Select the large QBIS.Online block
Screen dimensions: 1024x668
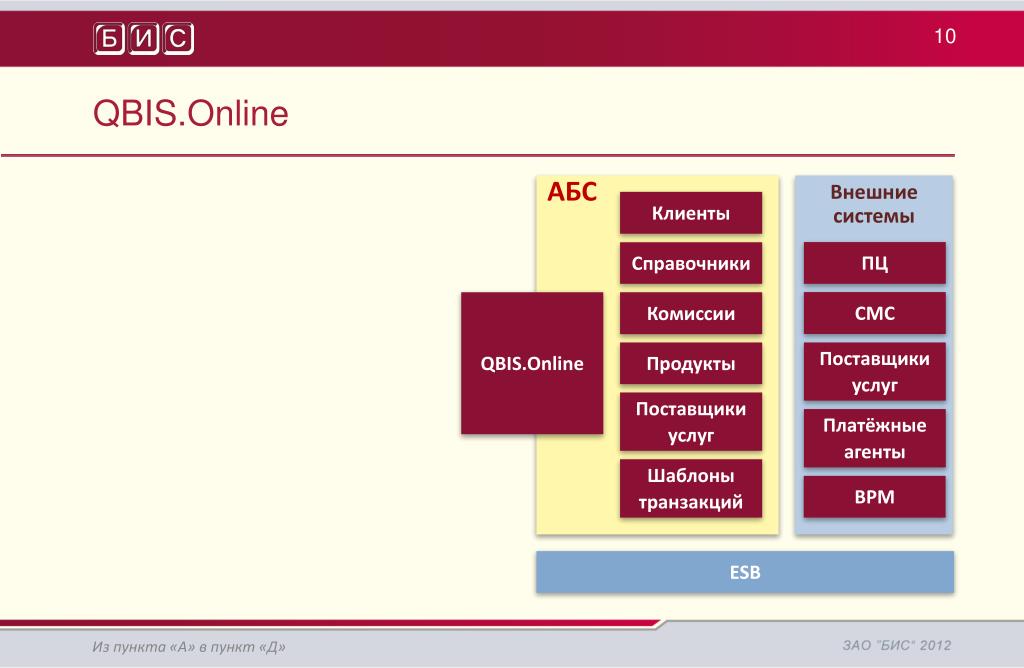[532, 363]
